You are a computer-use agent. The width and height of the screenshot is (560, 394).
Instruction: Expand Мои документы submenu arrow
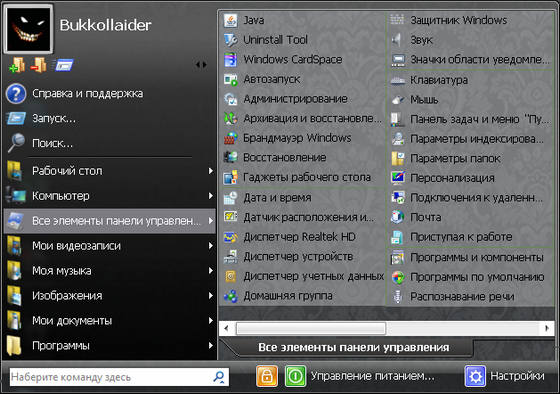(x=211, y=321)
